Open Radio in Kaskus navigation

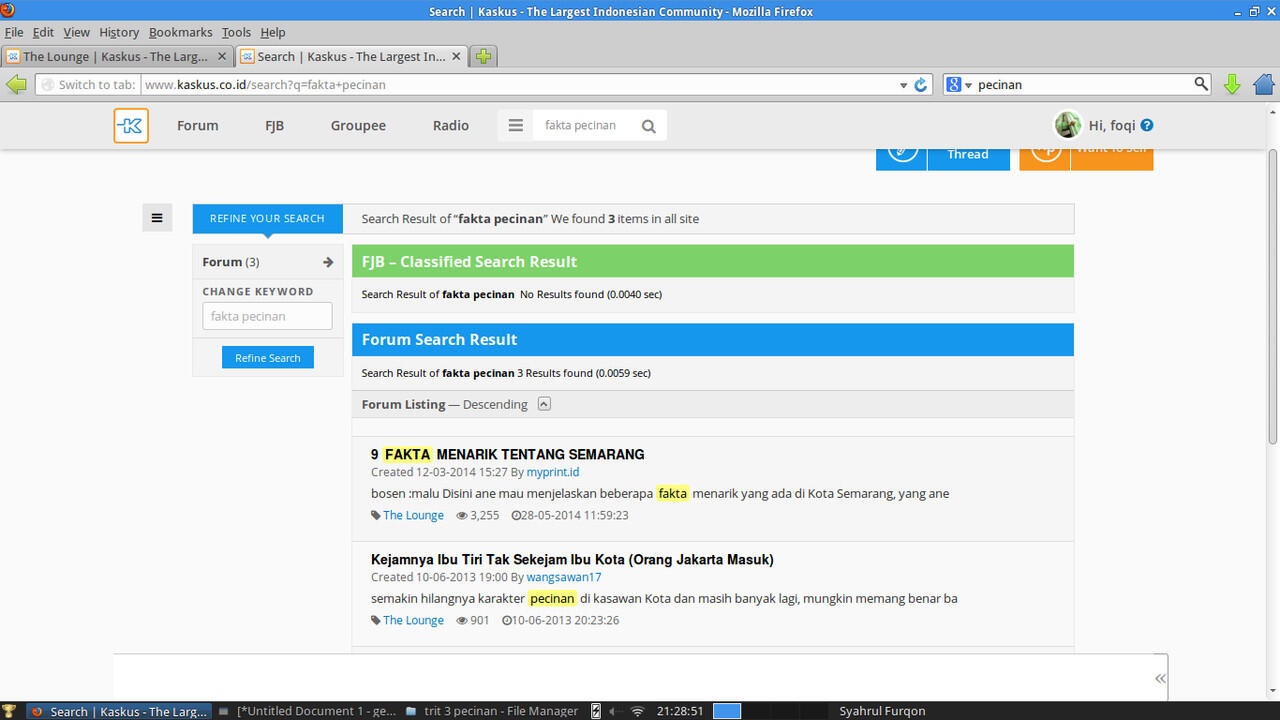click(451, 125)
